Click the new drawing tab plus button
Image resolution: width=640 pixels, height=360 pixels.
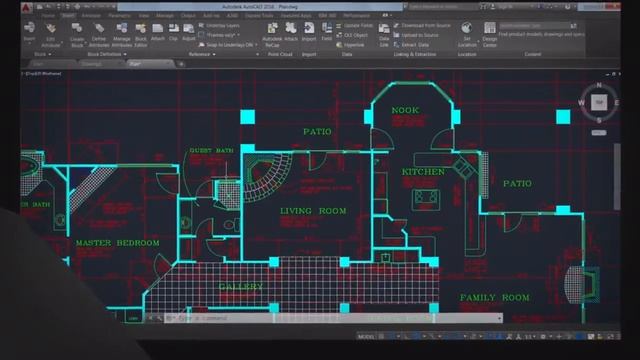181,64
